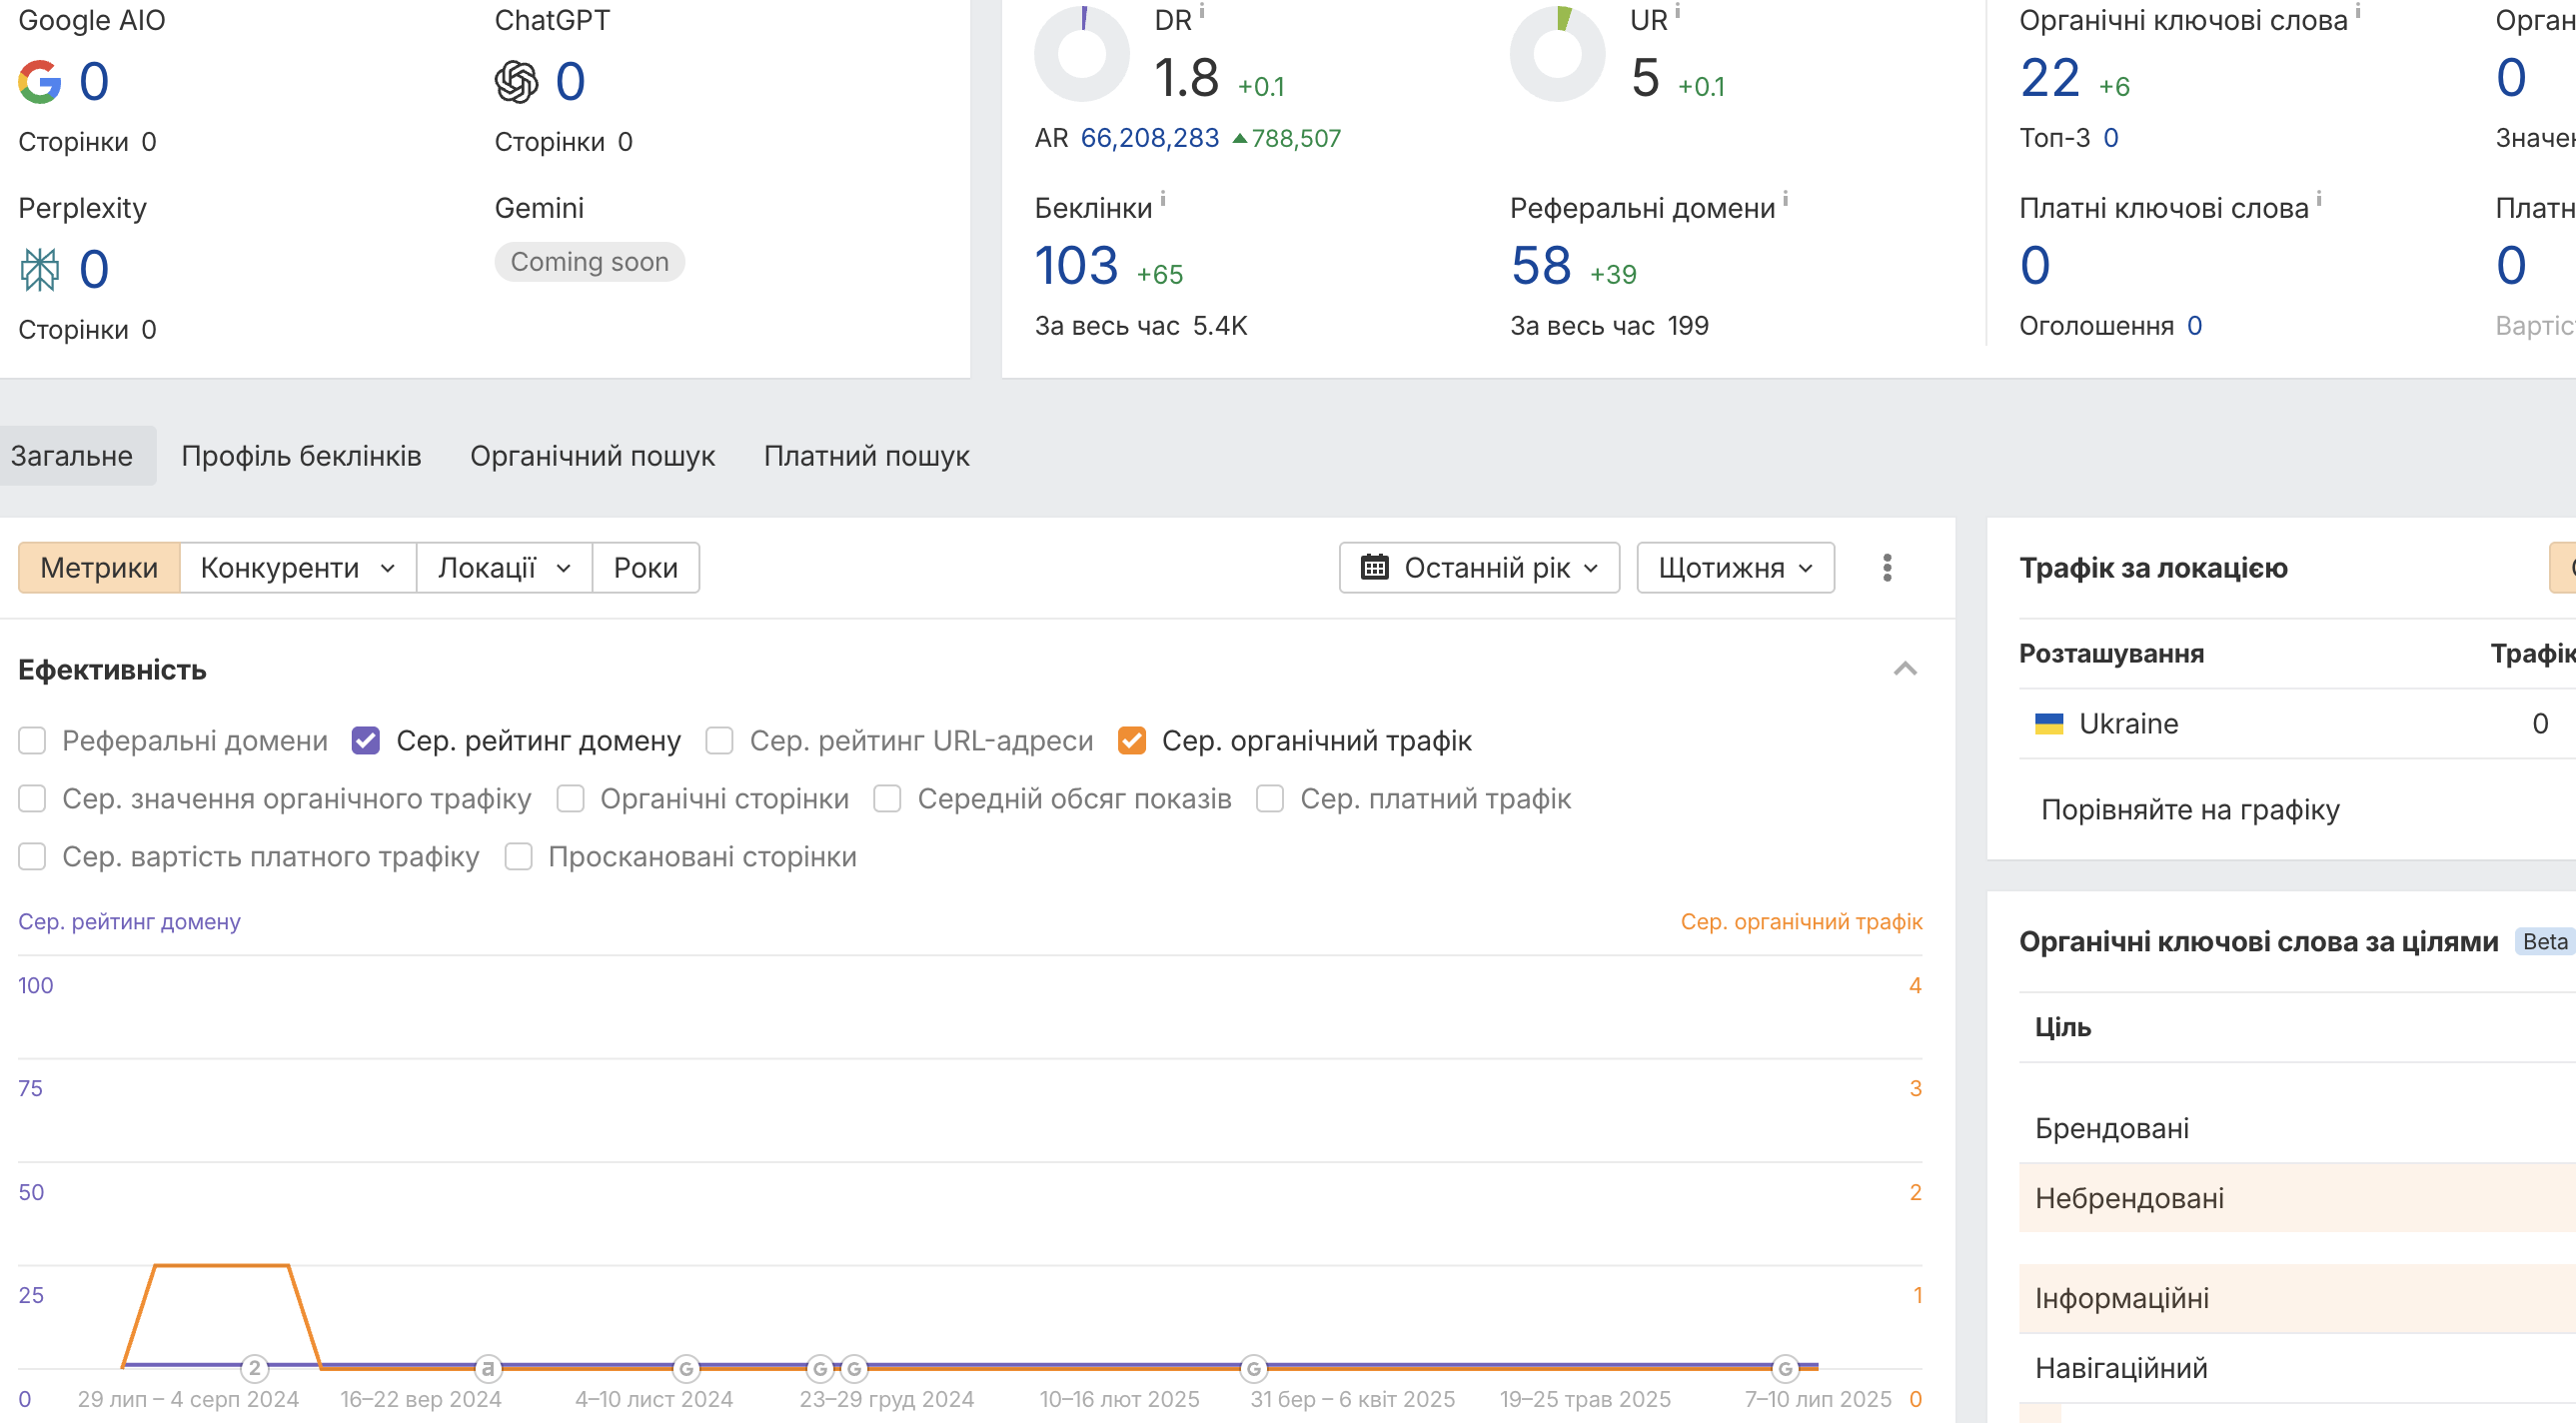Image resolution: width=2576 pixels, height=1423 pixels.
Task: Enable Сер. рейтинг URL-адреси checkbox
Action: tap(719, 741)
